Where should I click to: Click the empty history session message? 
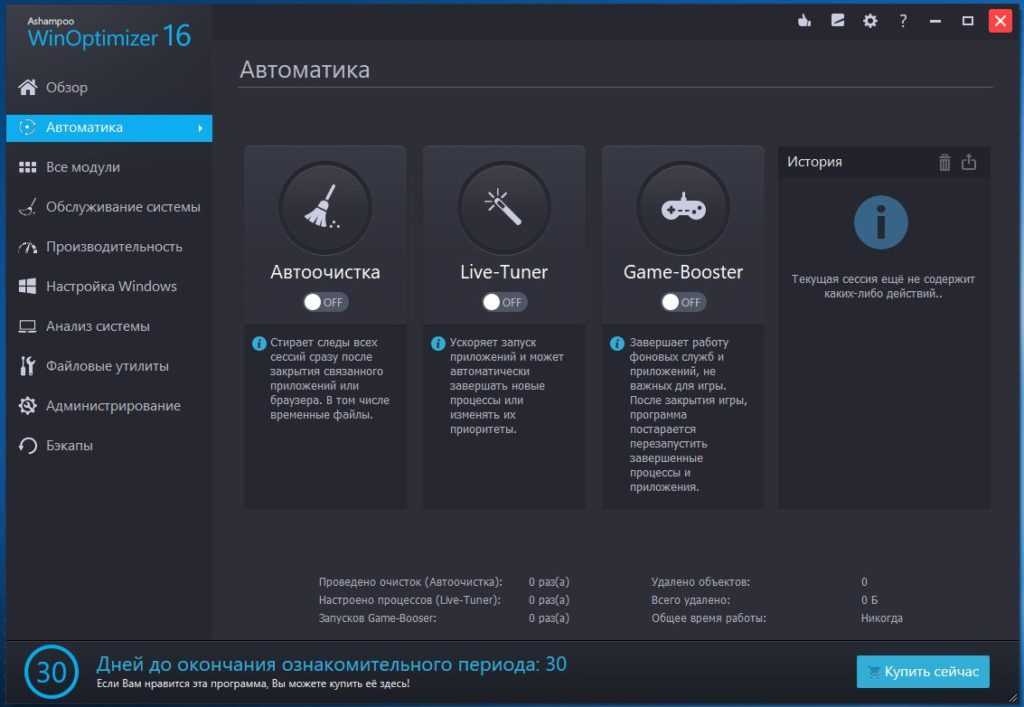click(883, 287)
